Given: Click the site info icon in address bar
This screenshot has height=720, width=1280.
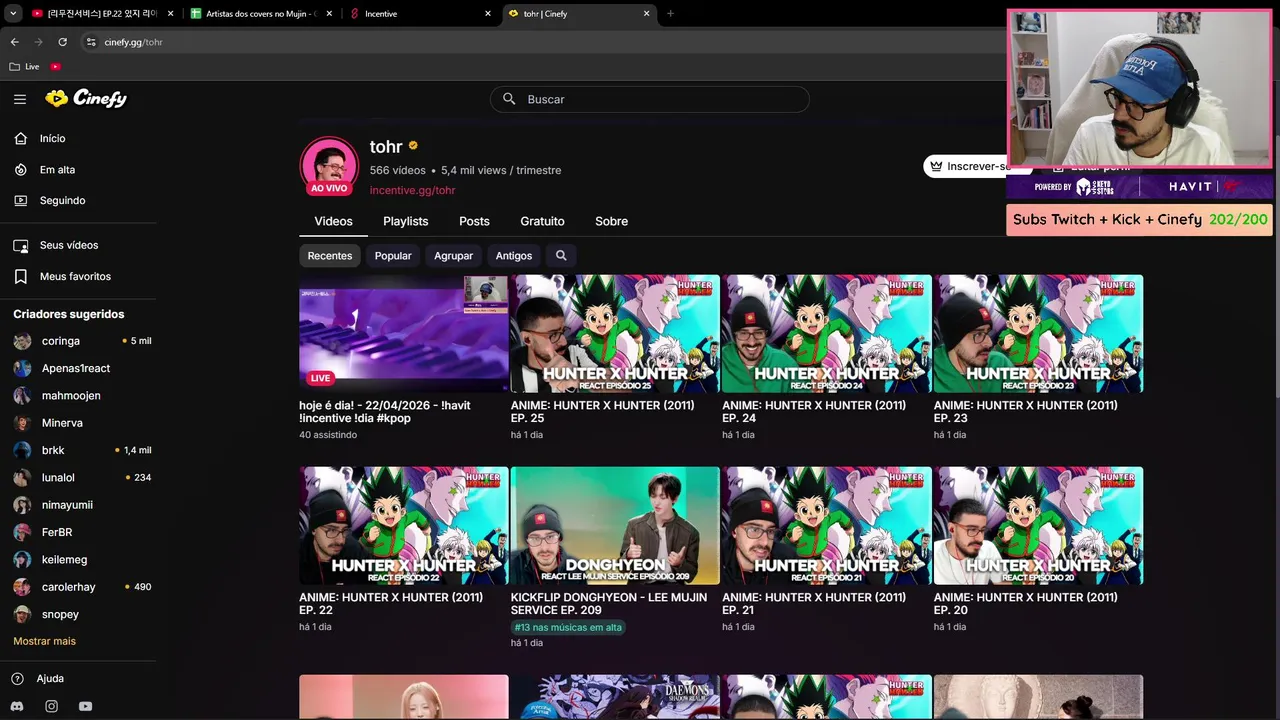Looking at the screenshot, I should [91, 42].
